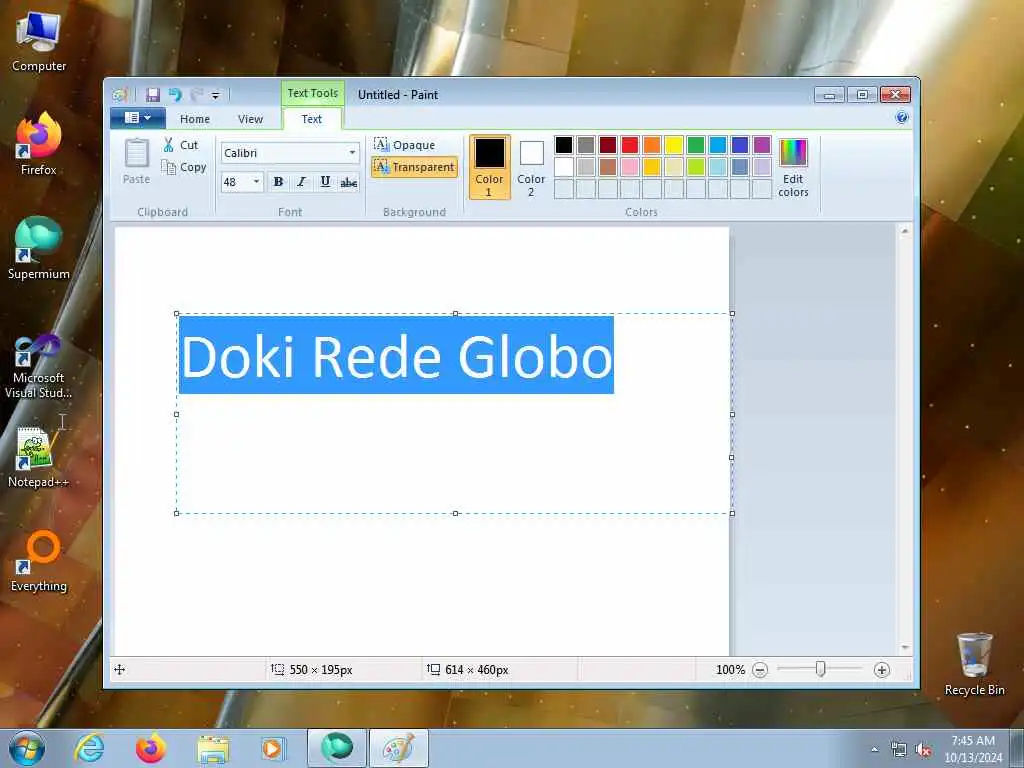
Task: Click the network tray icon
Action: pos(899,750)
